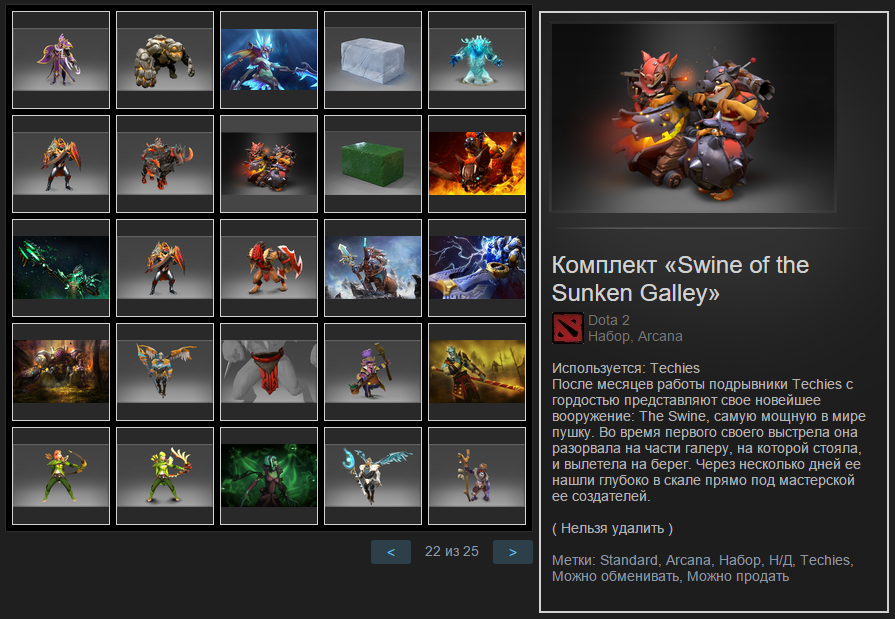Click the "Dota 2" game name text
The width and height of the screenshot is (895, 619).
pyautogui.click(x=609, y=320)
